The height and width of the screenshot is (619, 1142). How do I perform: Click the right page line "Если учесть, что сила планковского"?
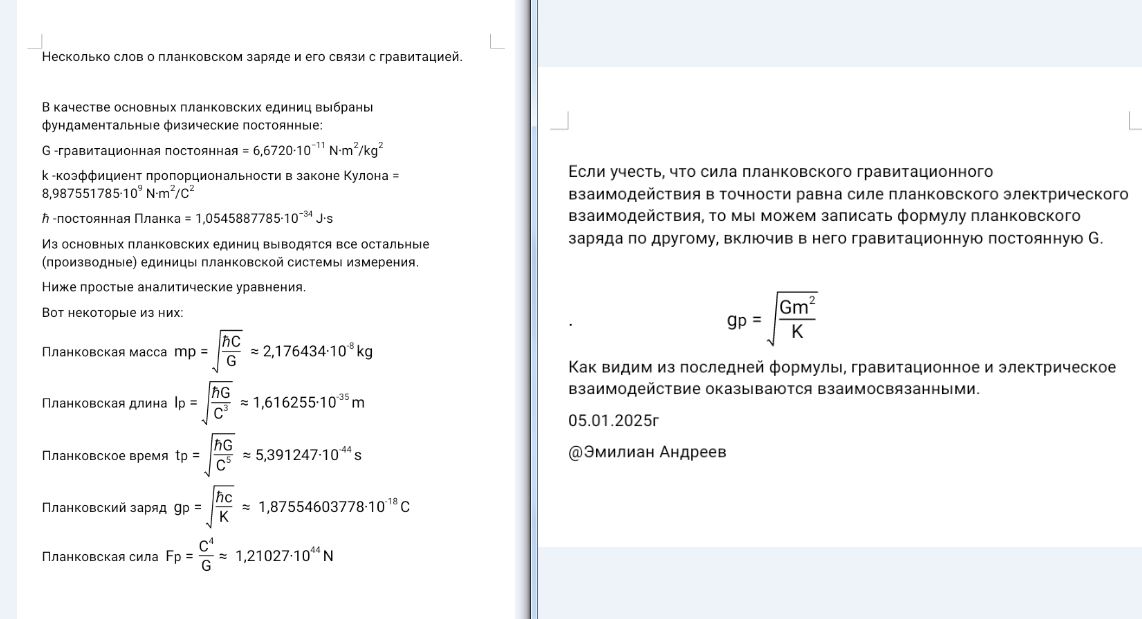[781, 172]
